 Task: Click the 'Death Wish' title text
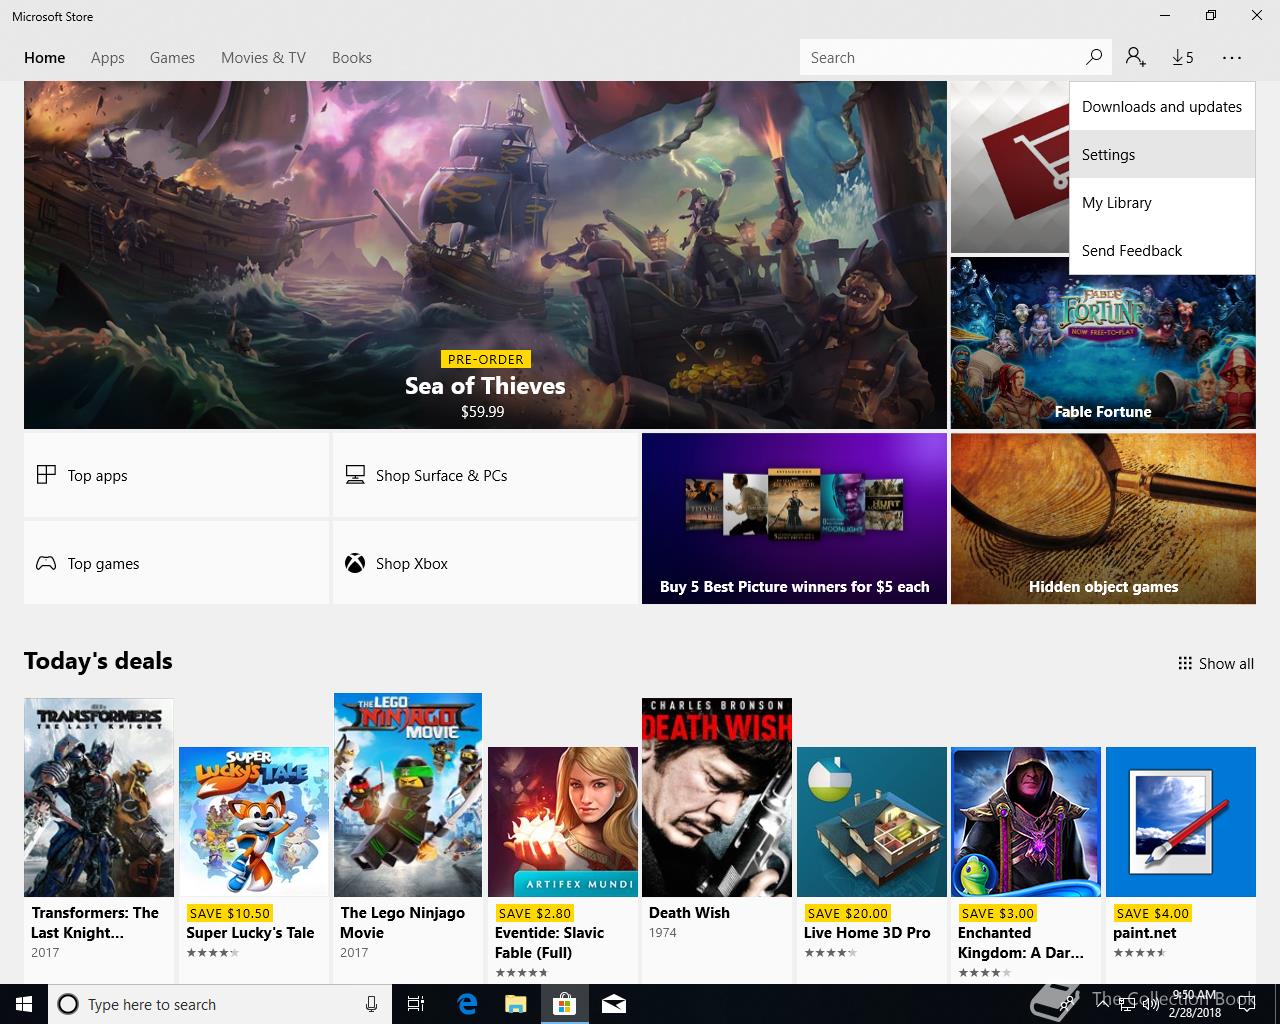[689, 912]
